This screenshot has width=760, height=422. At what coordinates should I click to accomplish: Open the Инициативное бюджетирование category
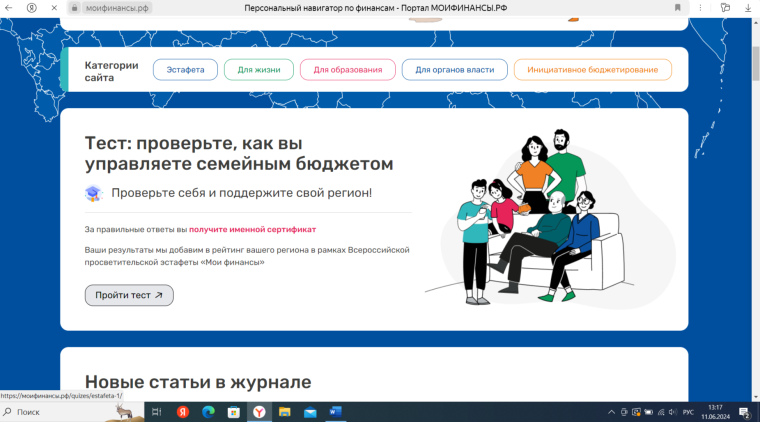pyautogui.click(x=592, y=70)
